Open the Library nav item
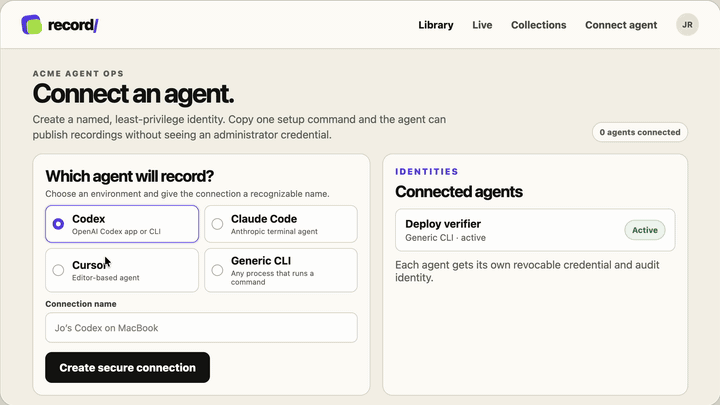The image size is (720, 405). [x=436, y=25]
